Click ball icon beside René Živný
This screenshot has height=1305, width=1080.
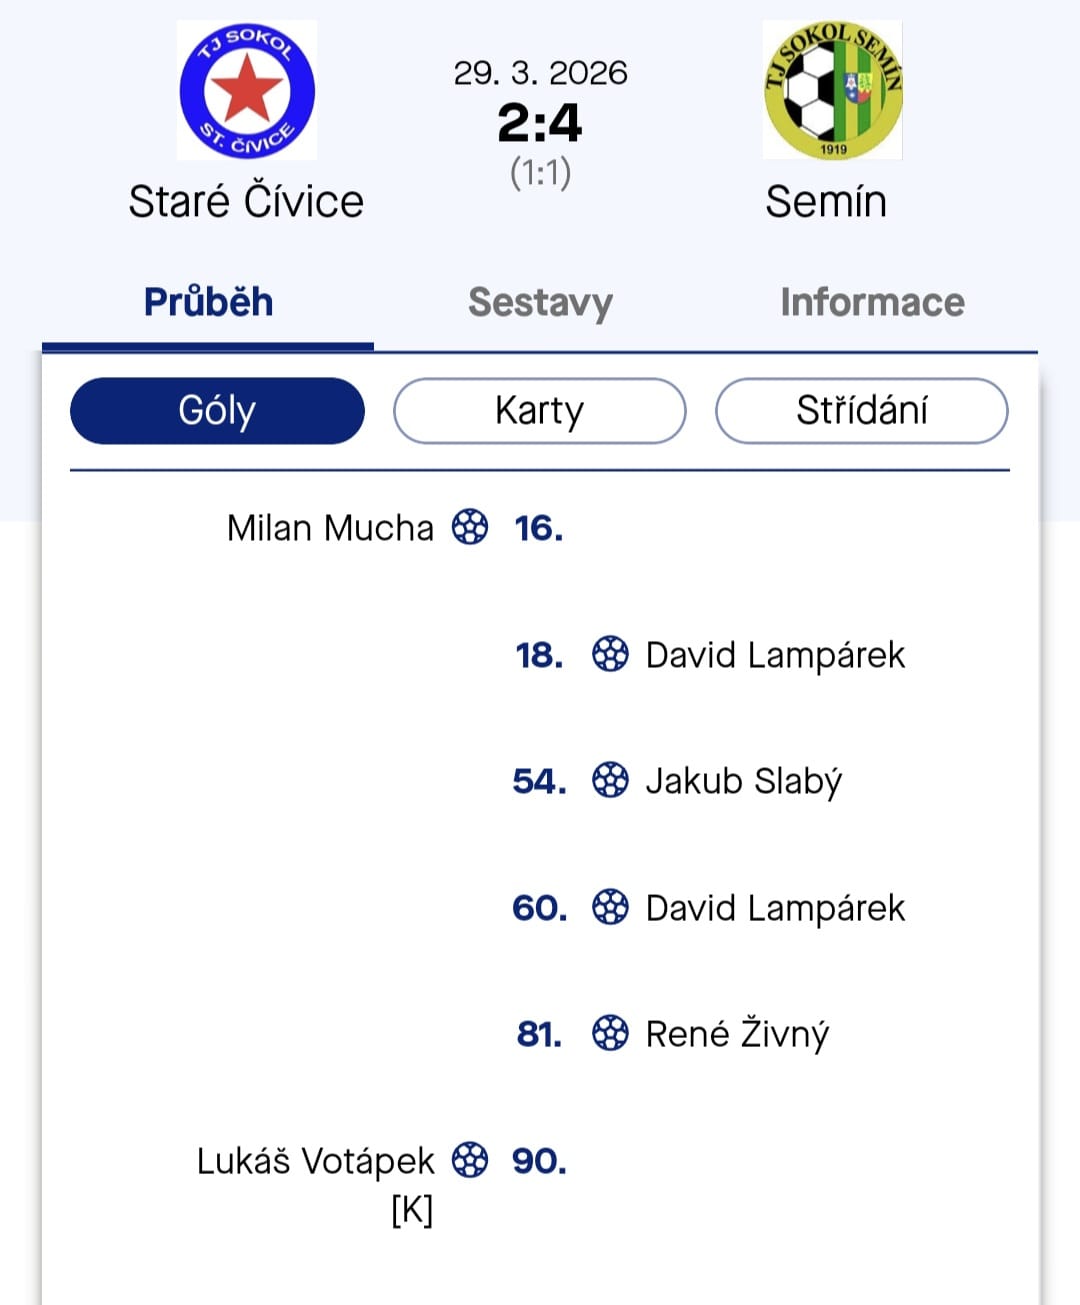pyautogui.click(x=610, y=1033)
